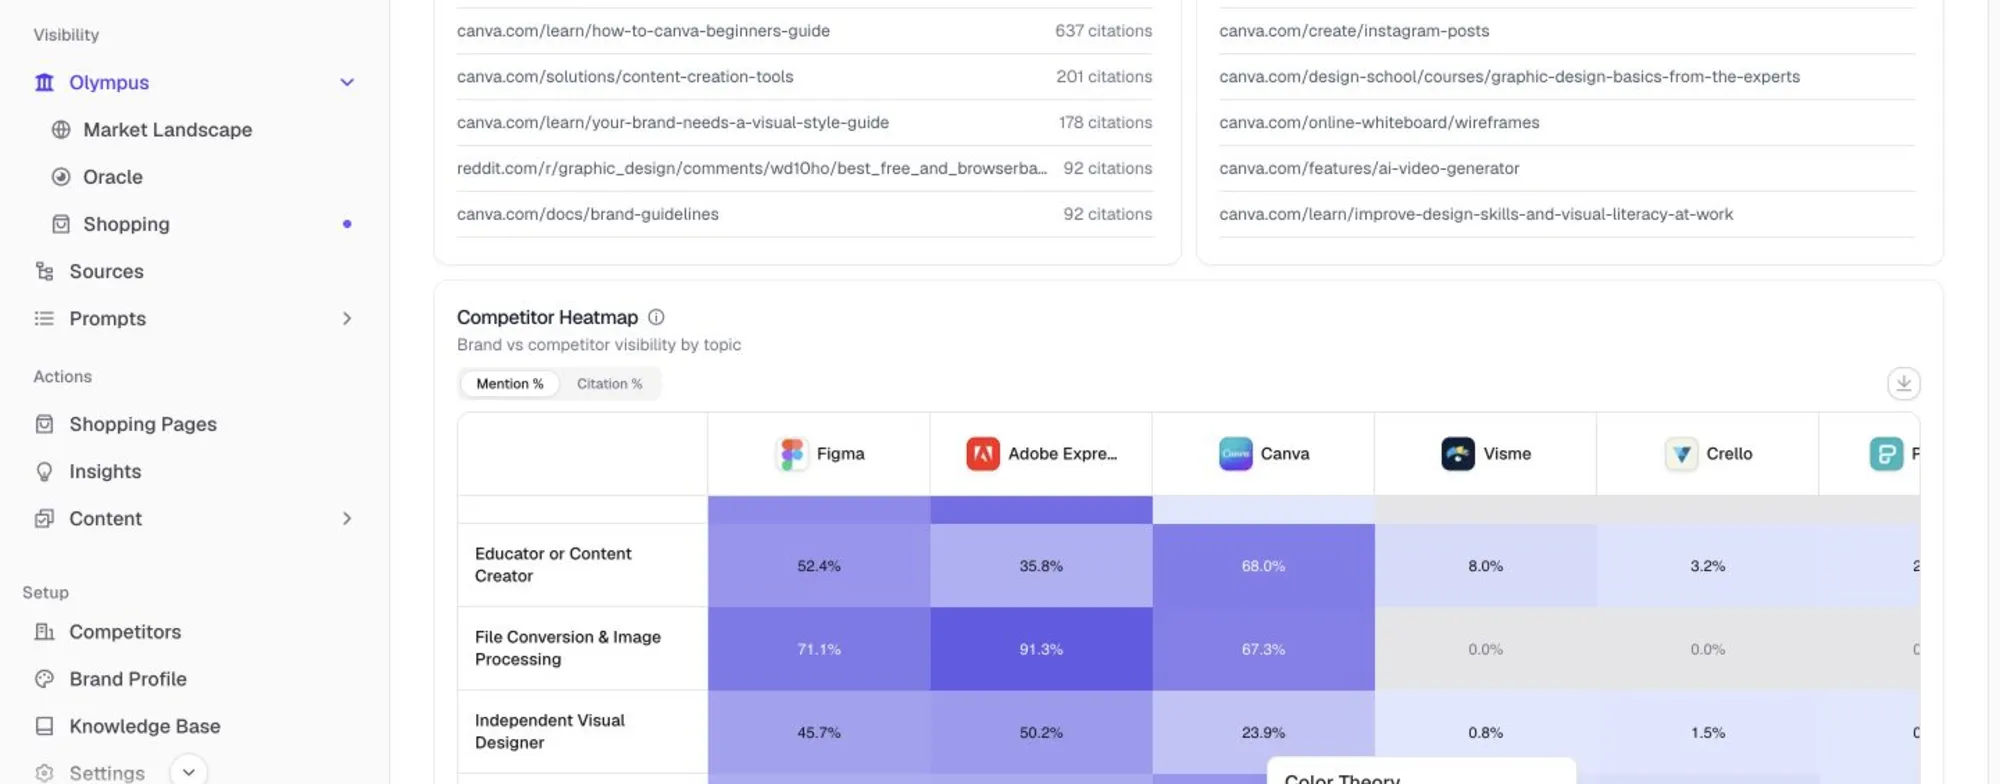Click the Settings gear icon

[44, 773]
